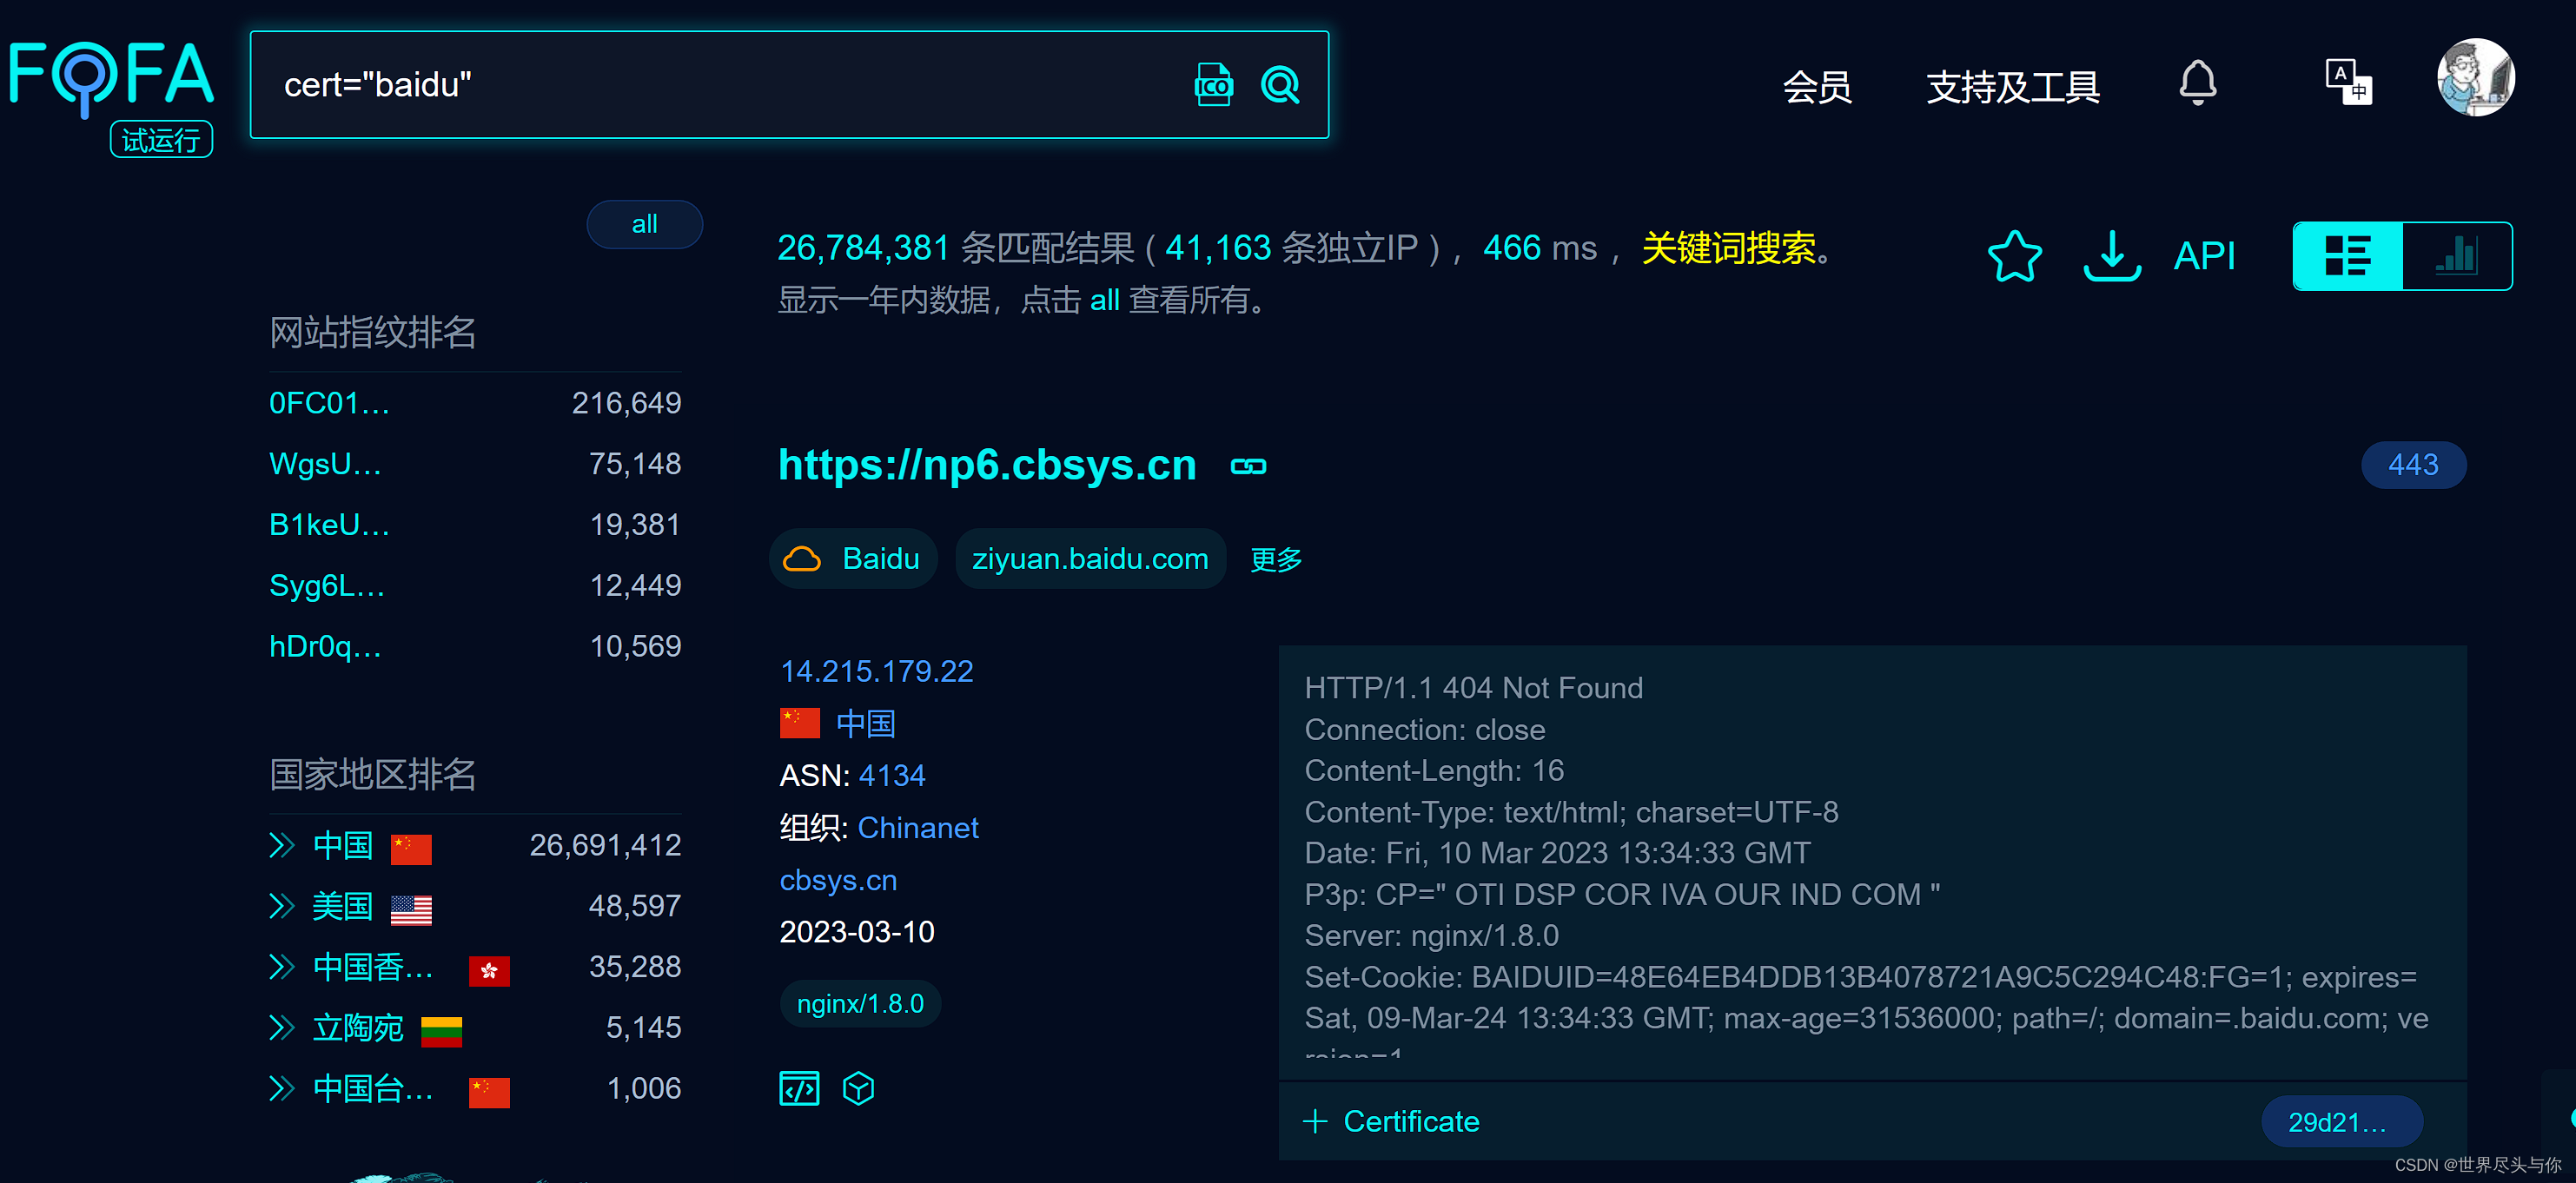This screenshot has height=1183, width=2576.
Task: Click the 29d21… certificate hash badge
Action: (2341, 1122)
